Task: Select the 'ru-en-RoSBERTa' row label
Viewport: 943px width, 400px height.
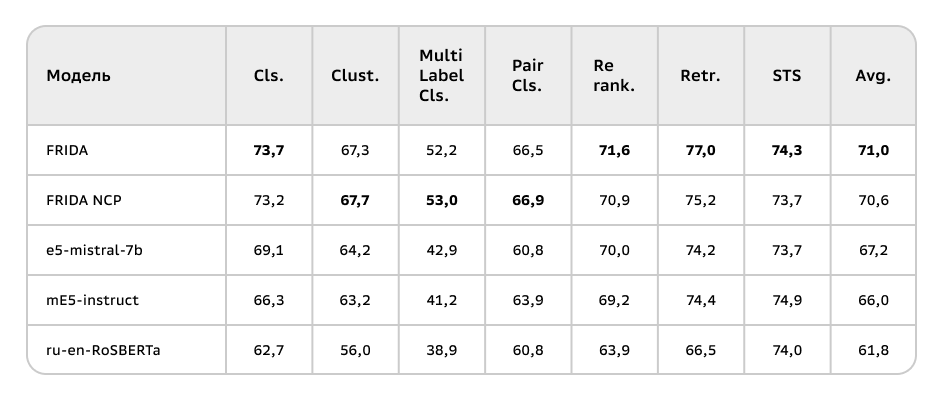Action: (103, 350)
